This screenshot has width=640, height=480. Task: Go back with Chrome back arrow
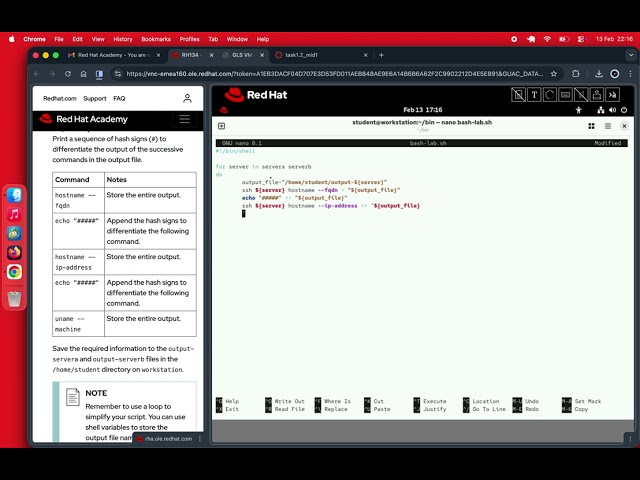tap(37, 74)
